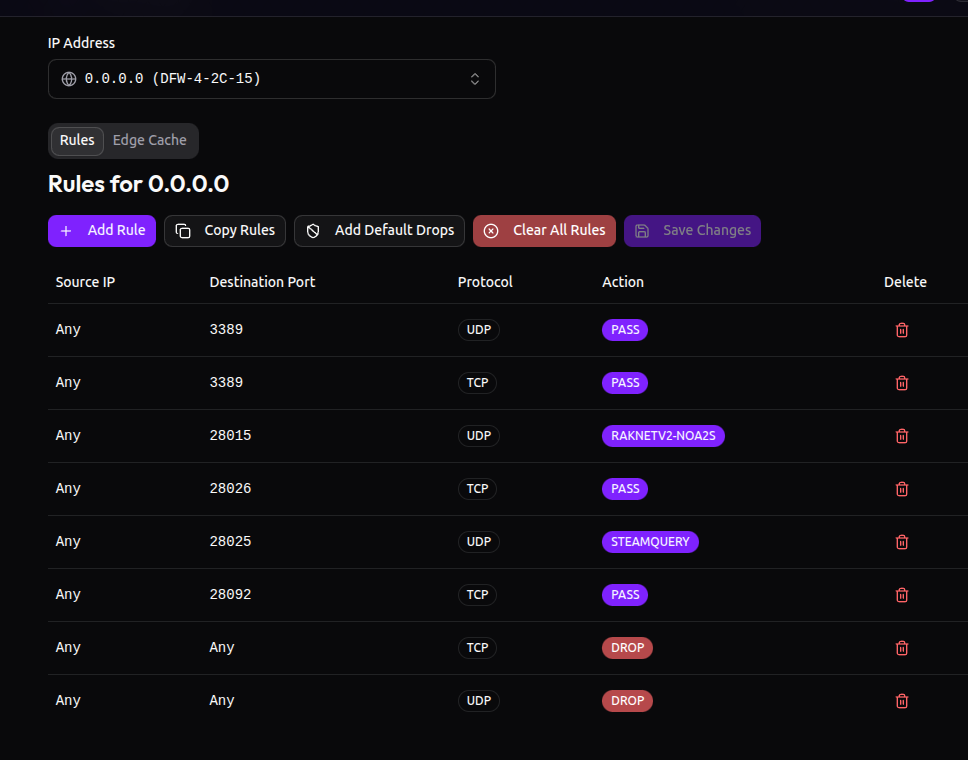
Task: Click the copy icon on Copy Rules
Action: coord(182,230)
